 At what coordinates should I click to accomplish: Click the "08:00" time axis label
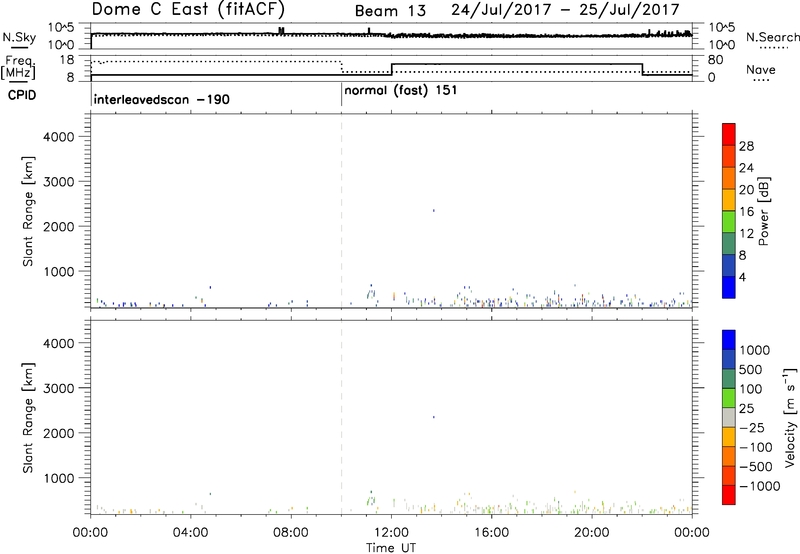pyautogui.click(x=291, y=533)
